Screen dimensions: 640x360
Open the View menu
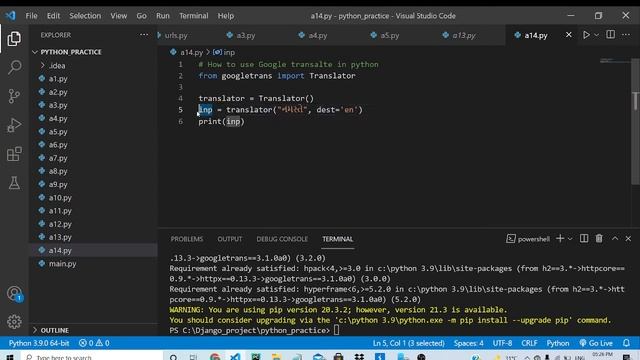pos(118,16)
